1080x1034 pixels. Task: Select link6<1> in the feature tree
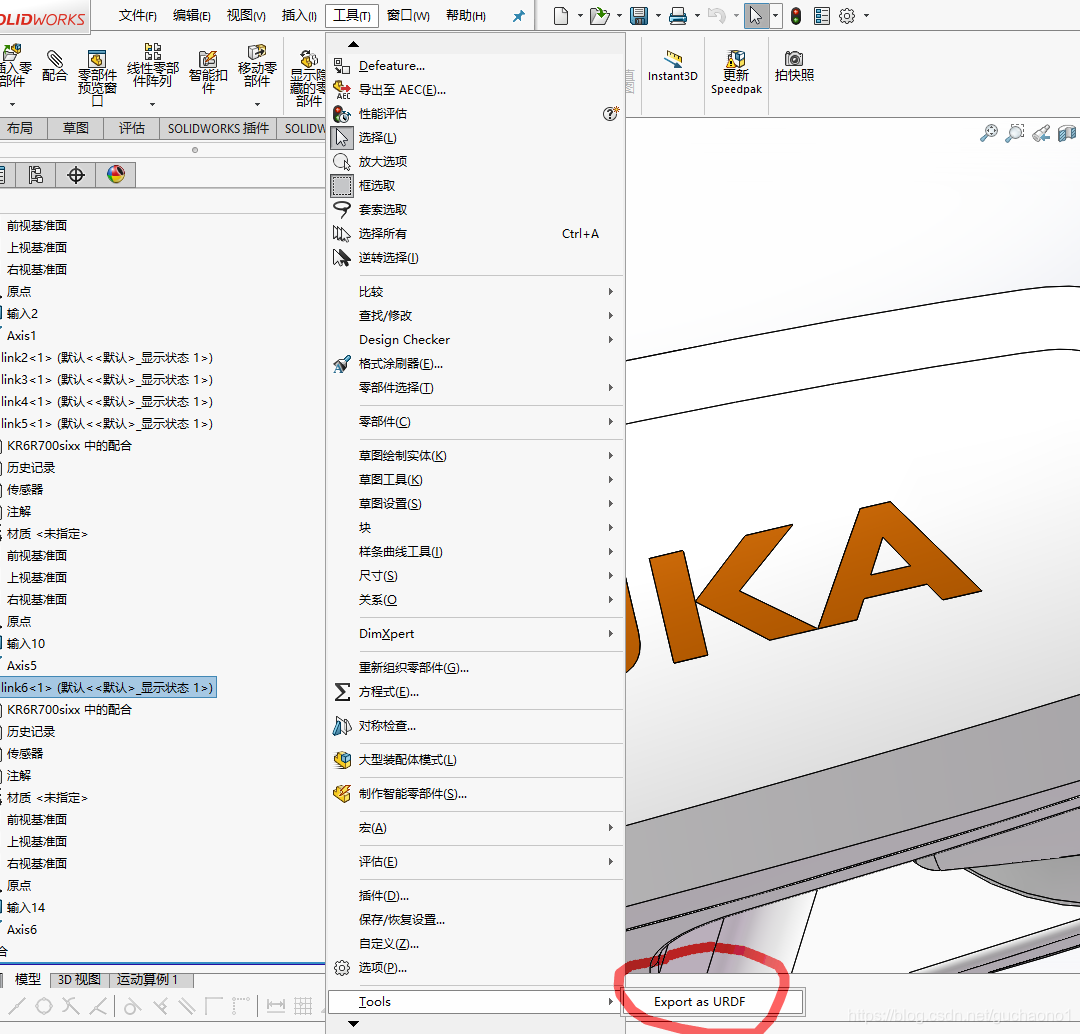[x=107, y=687]
